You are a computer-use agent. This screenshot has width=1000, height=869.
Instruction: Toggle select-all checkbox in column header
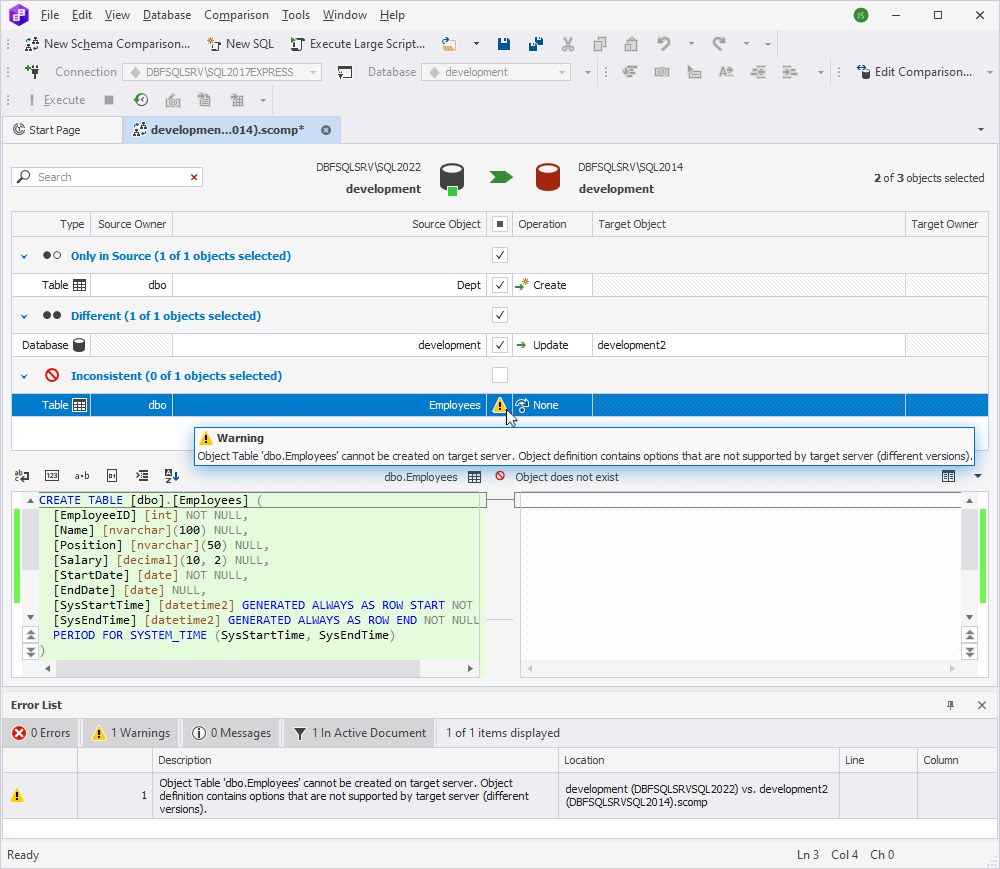pyautogui.click(x=500, y=224)
